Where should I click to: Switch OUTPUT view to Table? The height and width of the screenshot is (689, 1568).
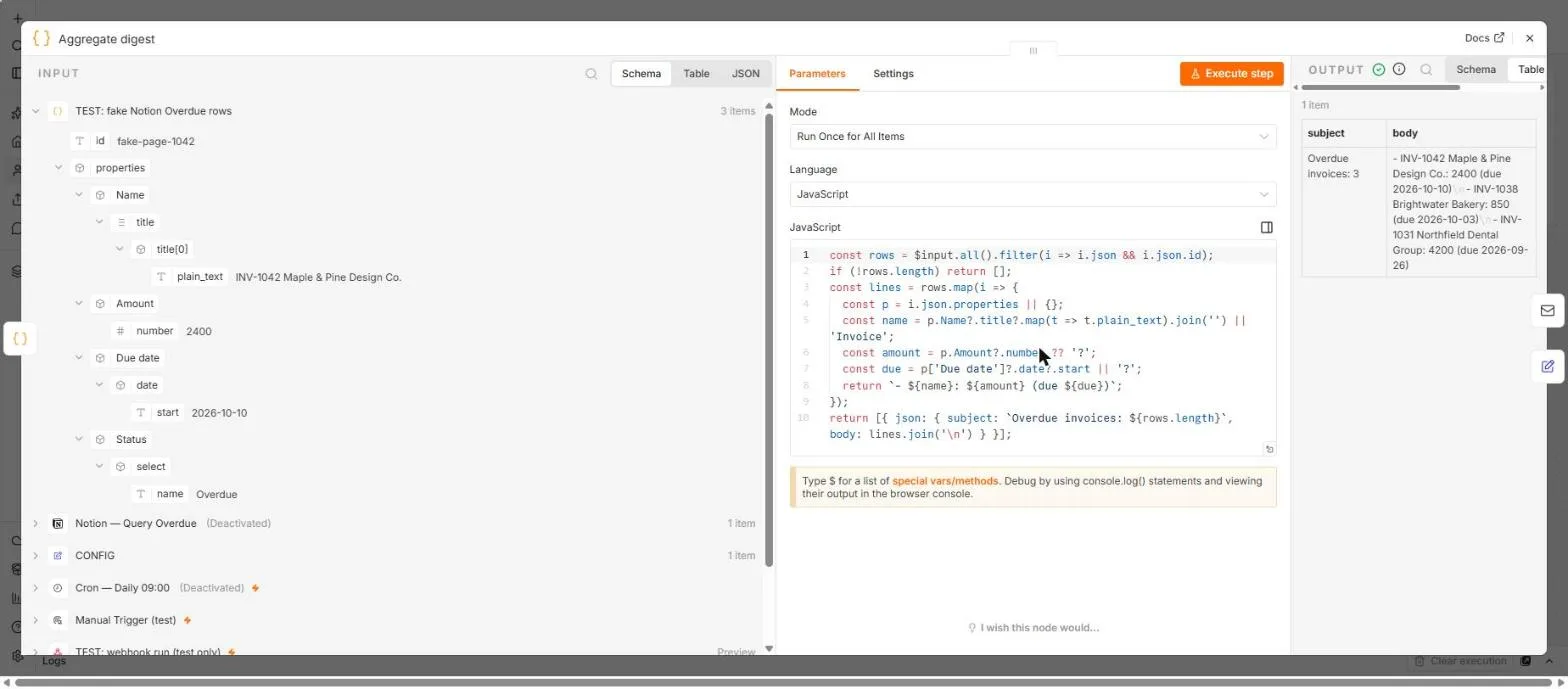[1530, 69]
